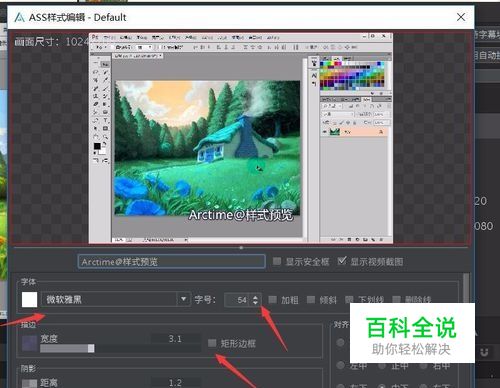
Task: Enable the 显示安全框 checkbox
Action: [277, 261]
